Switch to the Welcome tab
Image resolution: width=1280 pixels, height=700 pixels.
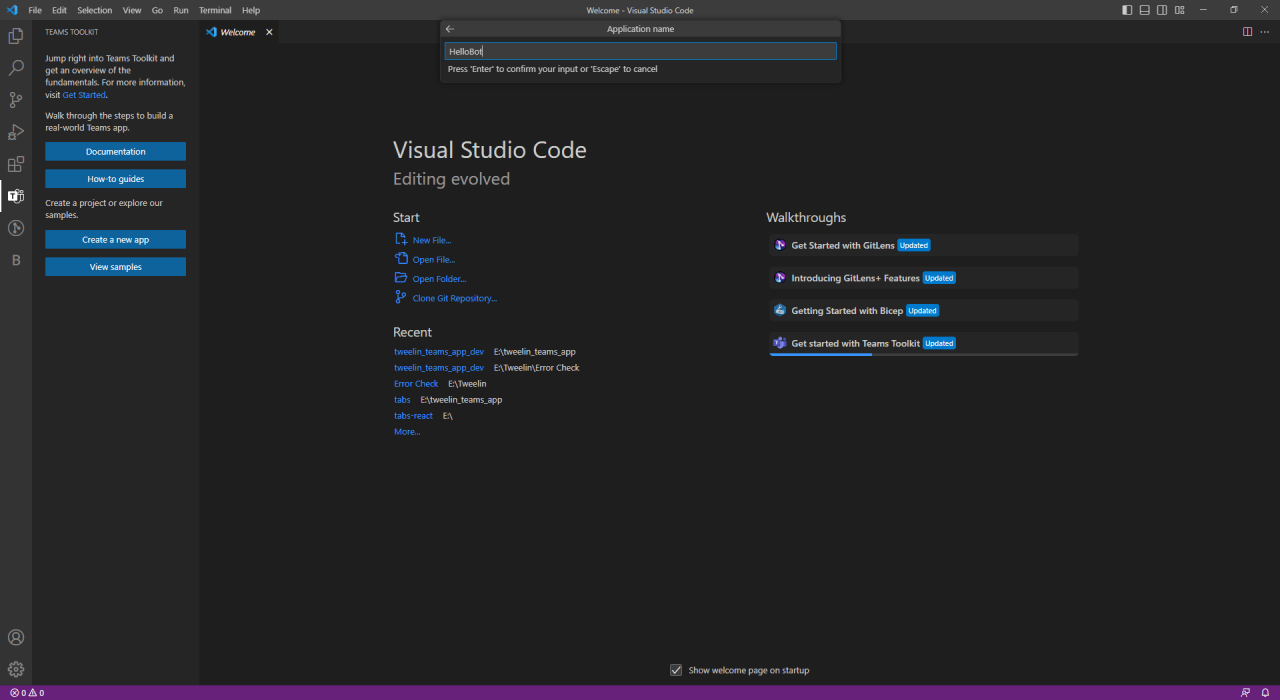tap(239, 31)
